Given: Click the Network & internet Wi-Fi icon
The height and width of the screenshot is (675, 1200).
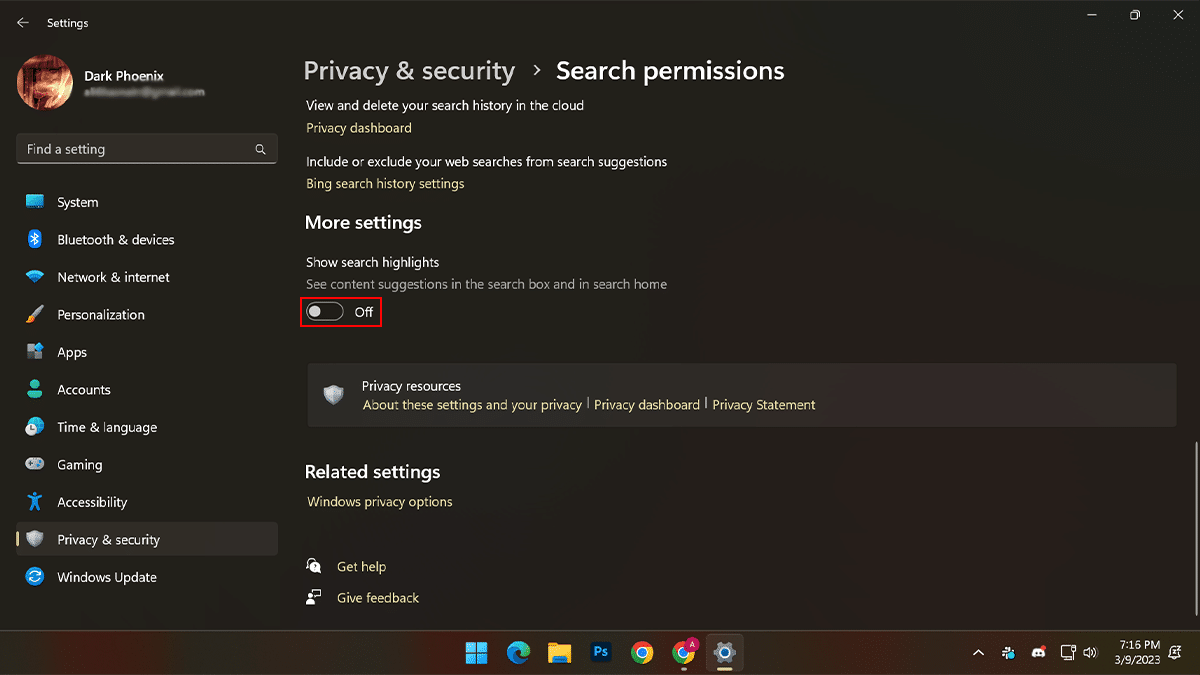Looking at the screenshot, I should 35,277.
